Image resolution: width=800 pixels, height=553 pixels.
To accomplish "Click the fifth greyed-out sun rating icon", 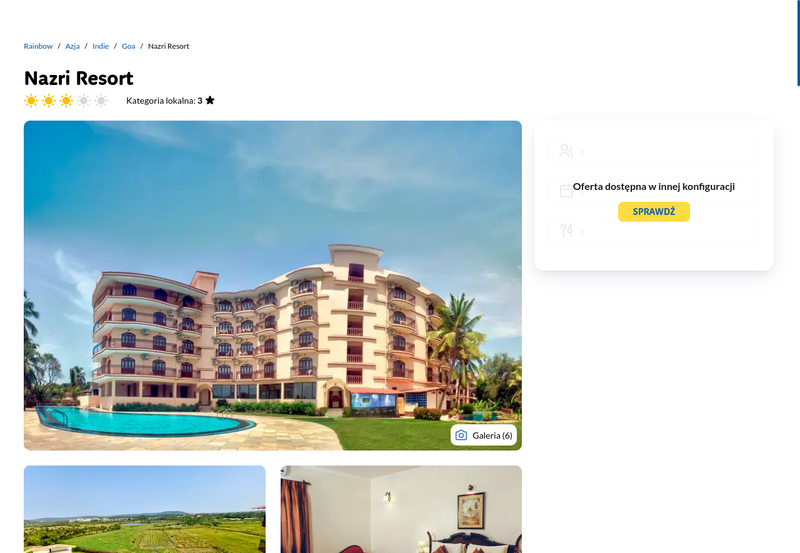I will [102, 100].
